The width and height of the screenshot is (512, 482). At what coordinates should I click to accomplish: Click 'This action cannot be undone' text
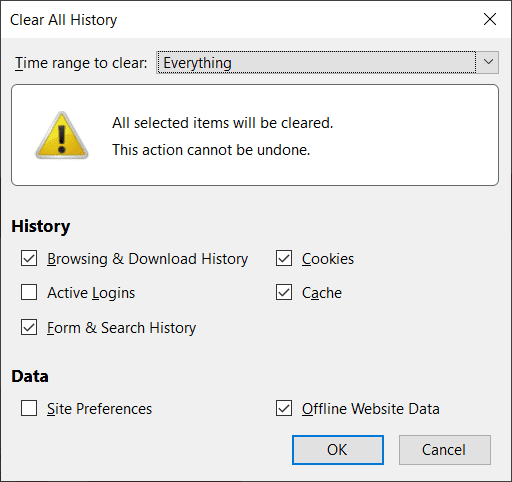(x=211, y=150)
